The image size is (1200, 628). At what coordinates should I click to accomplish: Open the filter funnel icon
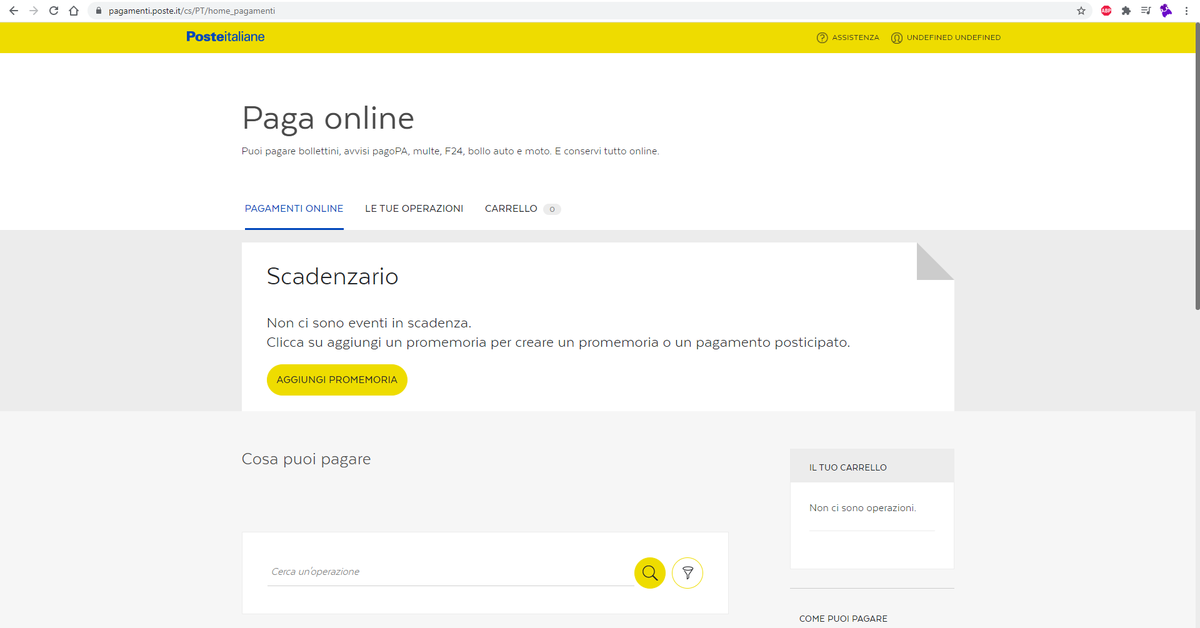[x=688, y=573]
